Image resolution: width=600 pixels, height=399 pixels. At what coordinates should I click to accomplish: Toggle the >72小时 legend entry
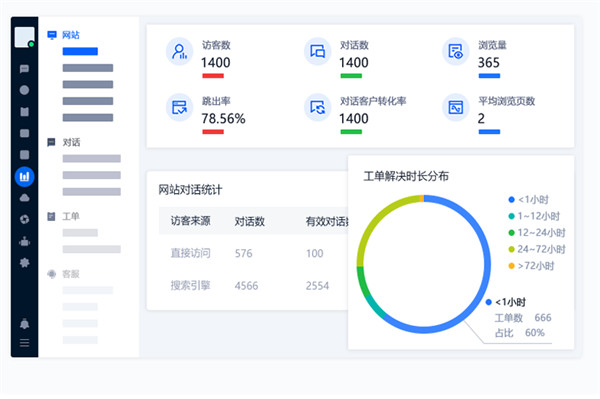pos(531,265)
